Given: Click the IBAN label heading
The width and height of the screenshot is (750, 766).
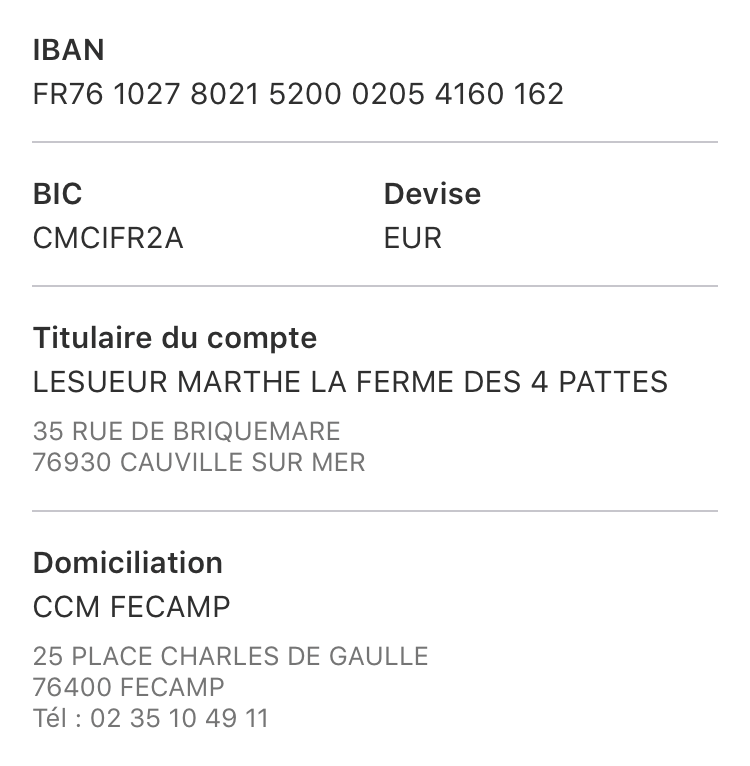Looking at the screenshot, I should (x=68, y=50).
